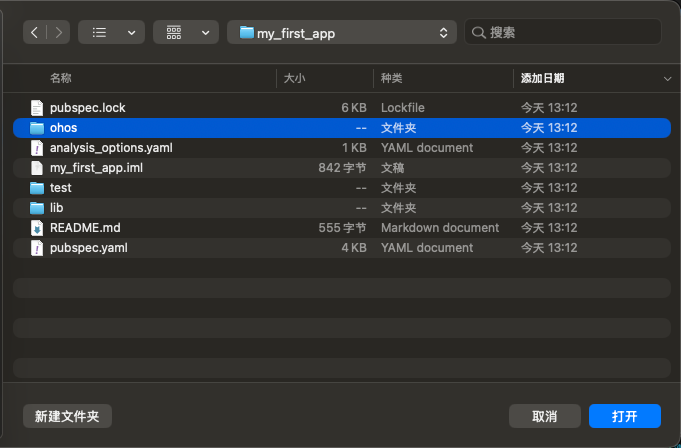
Task: Select the pubspec.lock file icon
Action: tap(37, 108)
